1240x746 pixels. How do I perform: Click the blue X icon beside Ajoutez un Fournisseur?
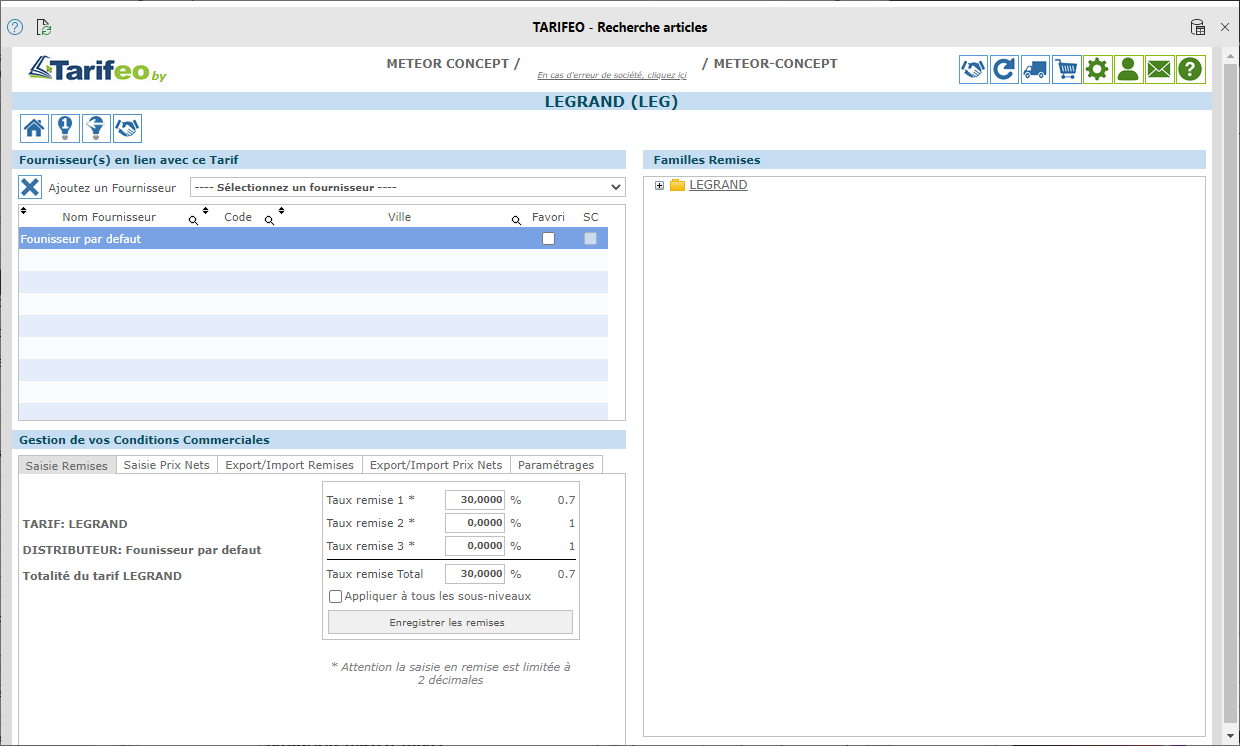pos(30,187)
